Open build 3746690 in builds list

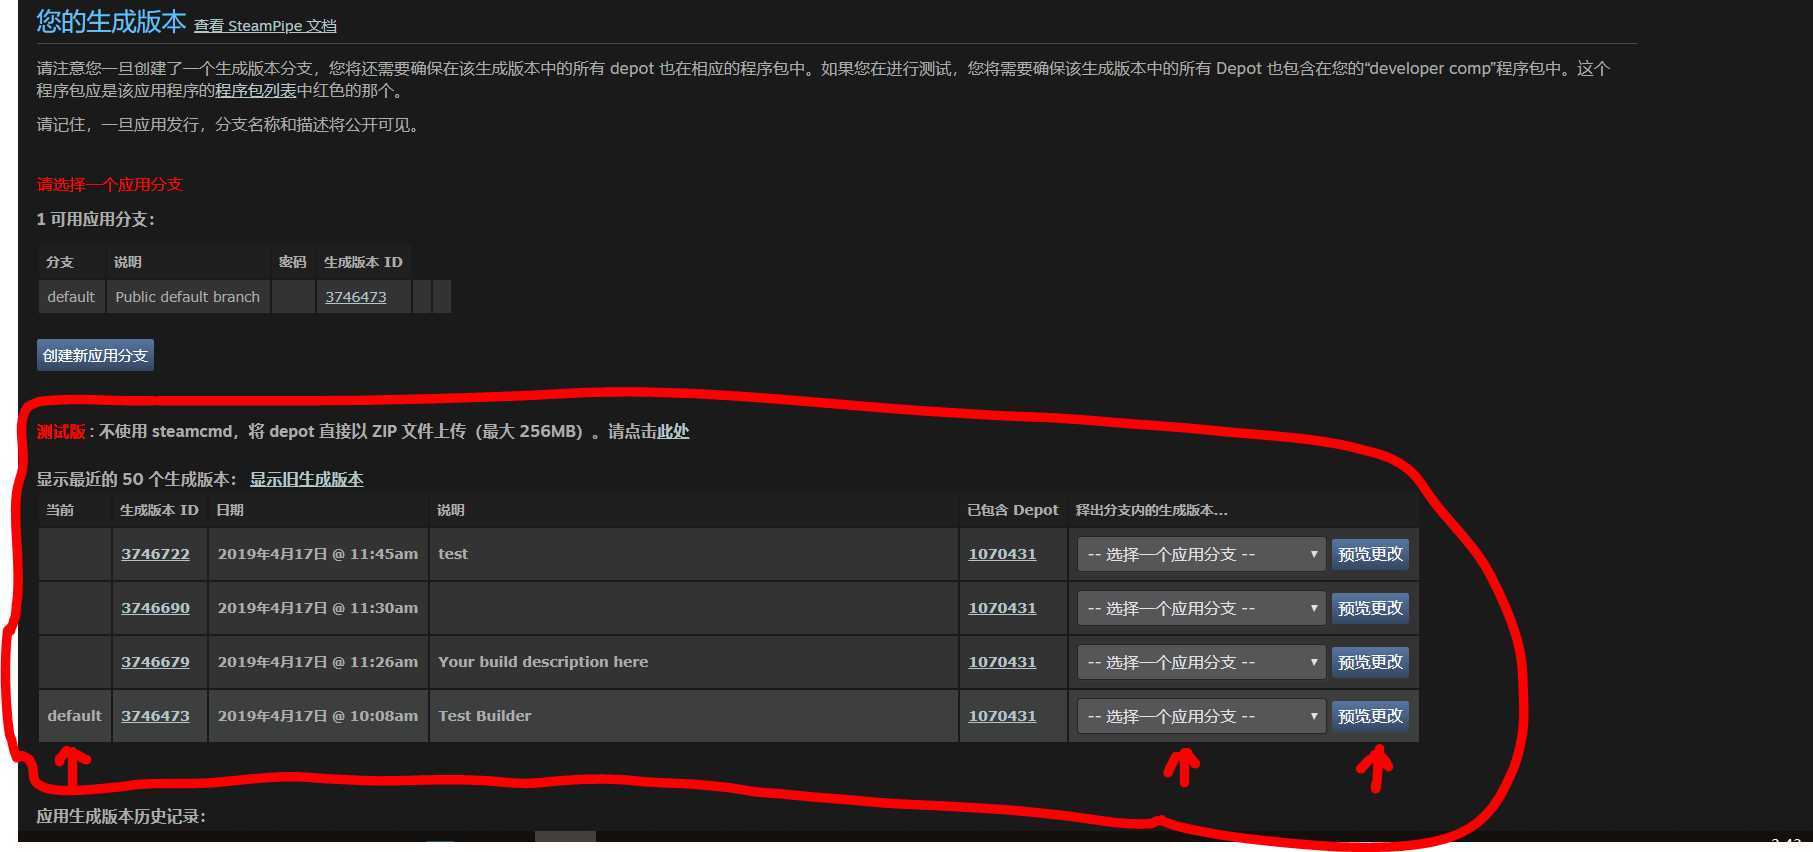(x=155, y=608)
